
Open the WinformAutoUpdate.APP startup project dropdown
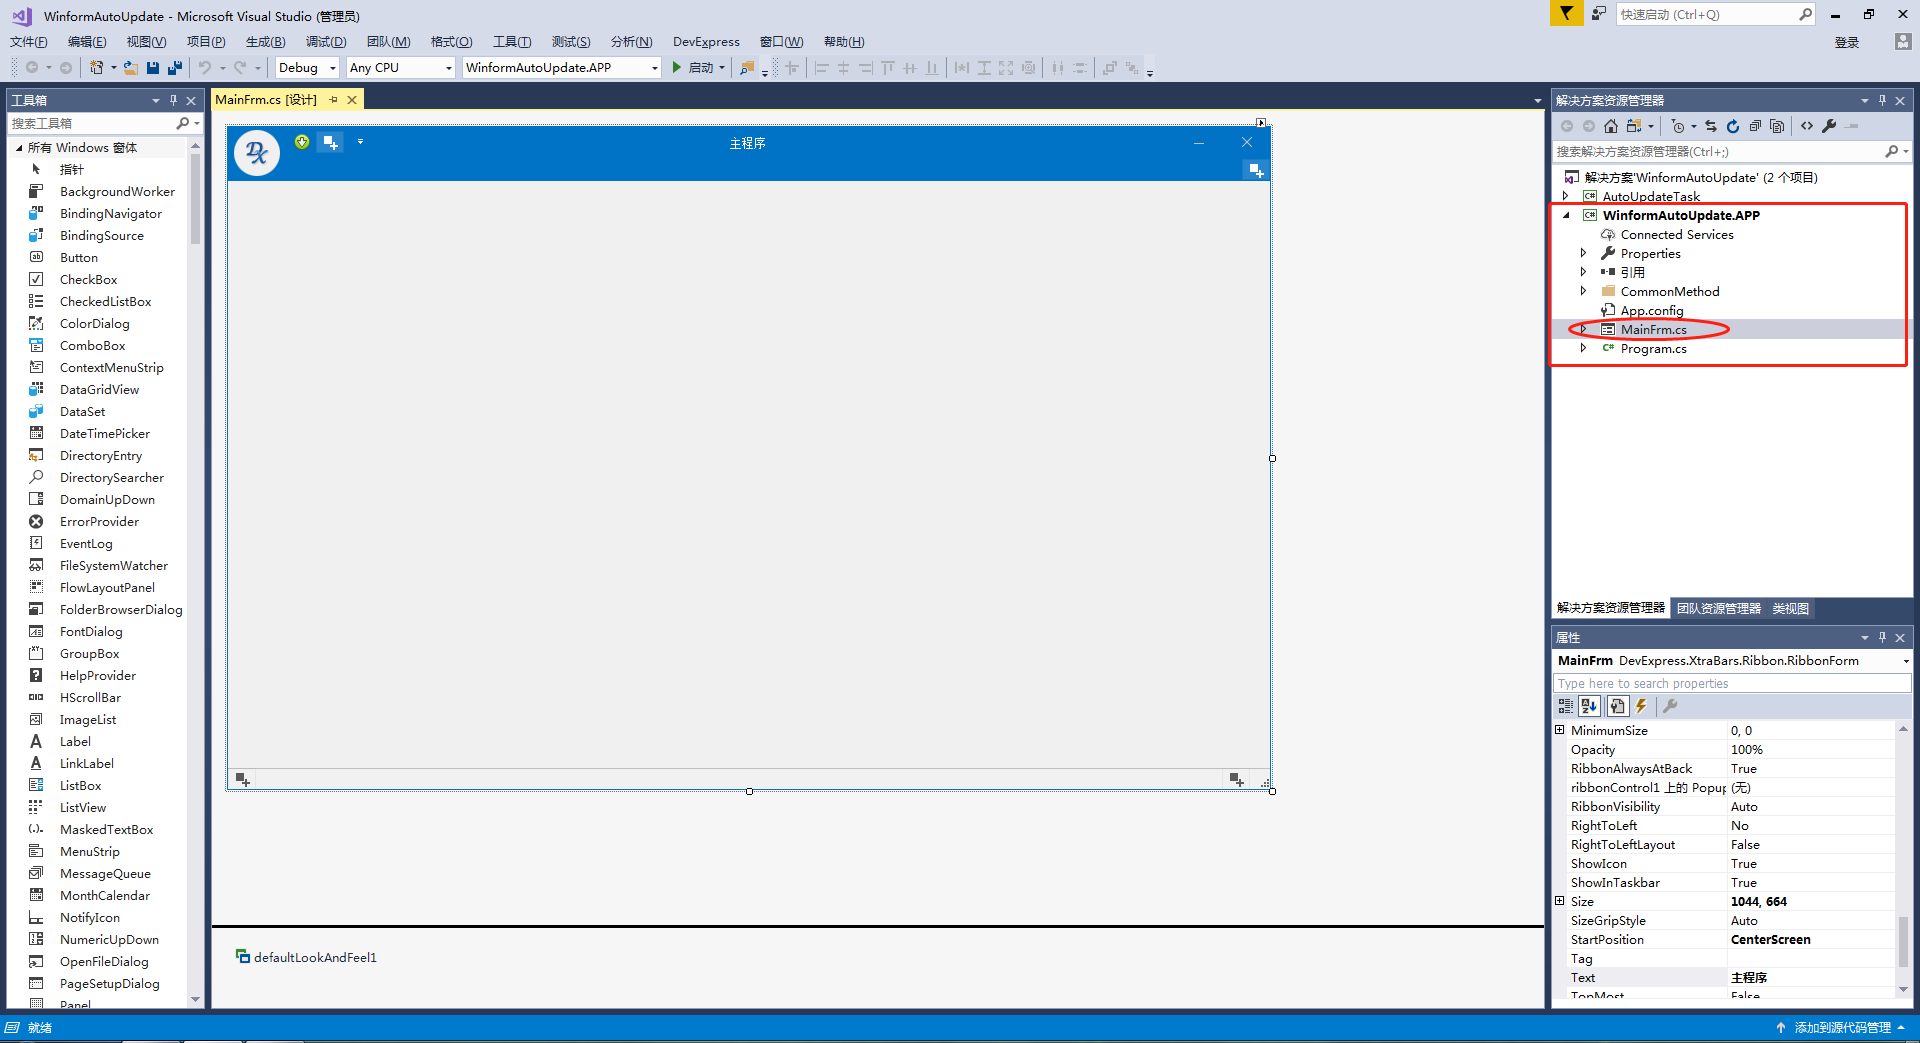[x=562, y=67]
